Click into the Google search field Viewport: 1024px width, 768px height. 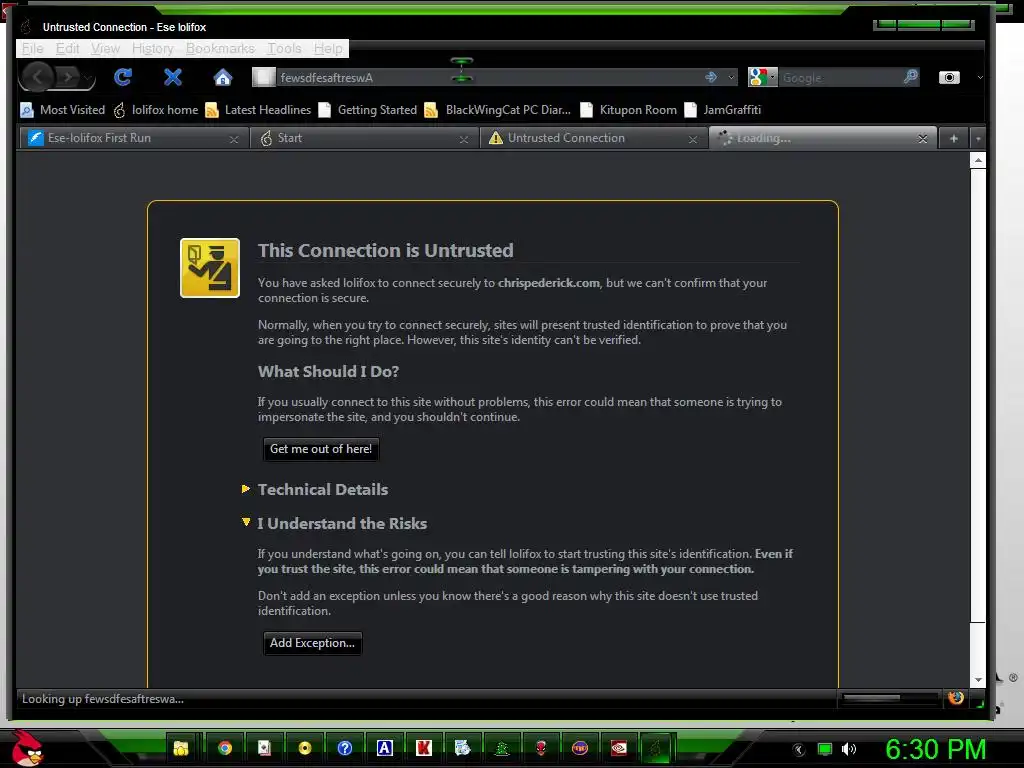tap(840, 78)
